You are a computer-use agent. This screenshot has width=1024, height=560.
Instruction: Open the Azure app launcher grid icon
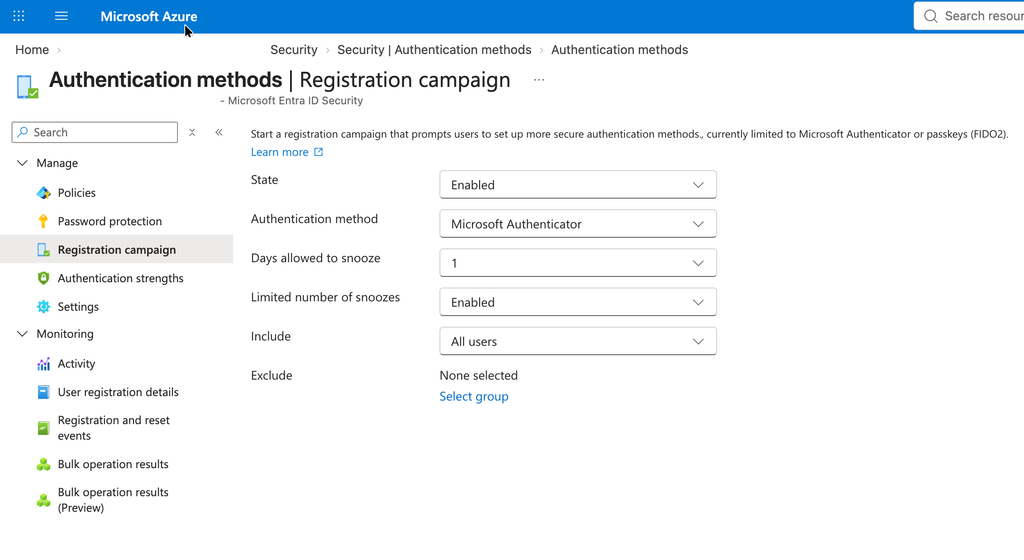19,16
